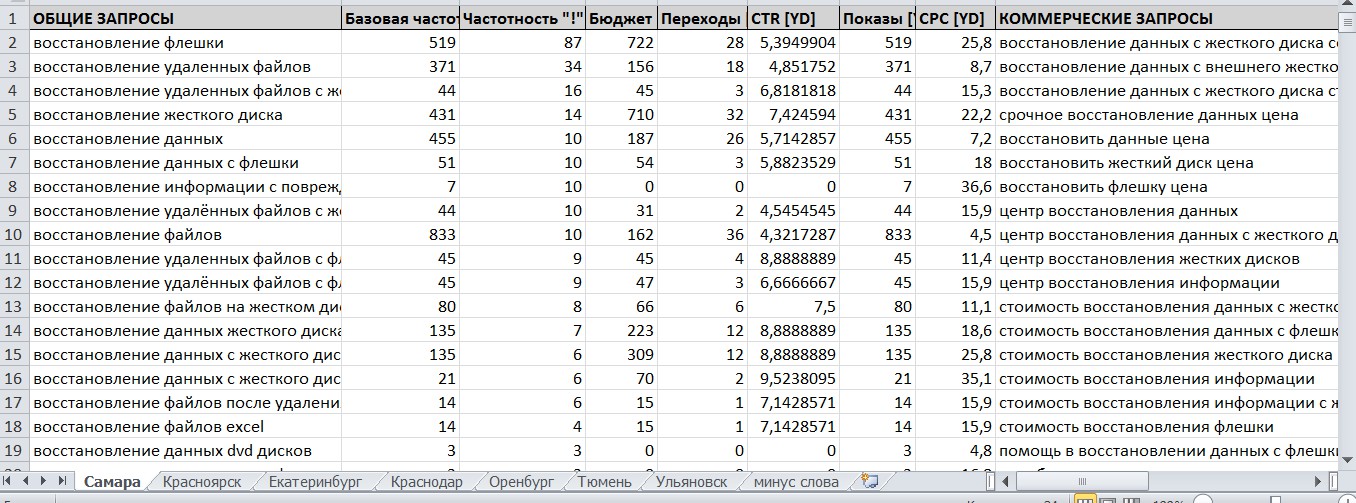This screenshot has height=503, width=1356.
Task: Select the Тюмень sheet tab
Action: (604, 481)
